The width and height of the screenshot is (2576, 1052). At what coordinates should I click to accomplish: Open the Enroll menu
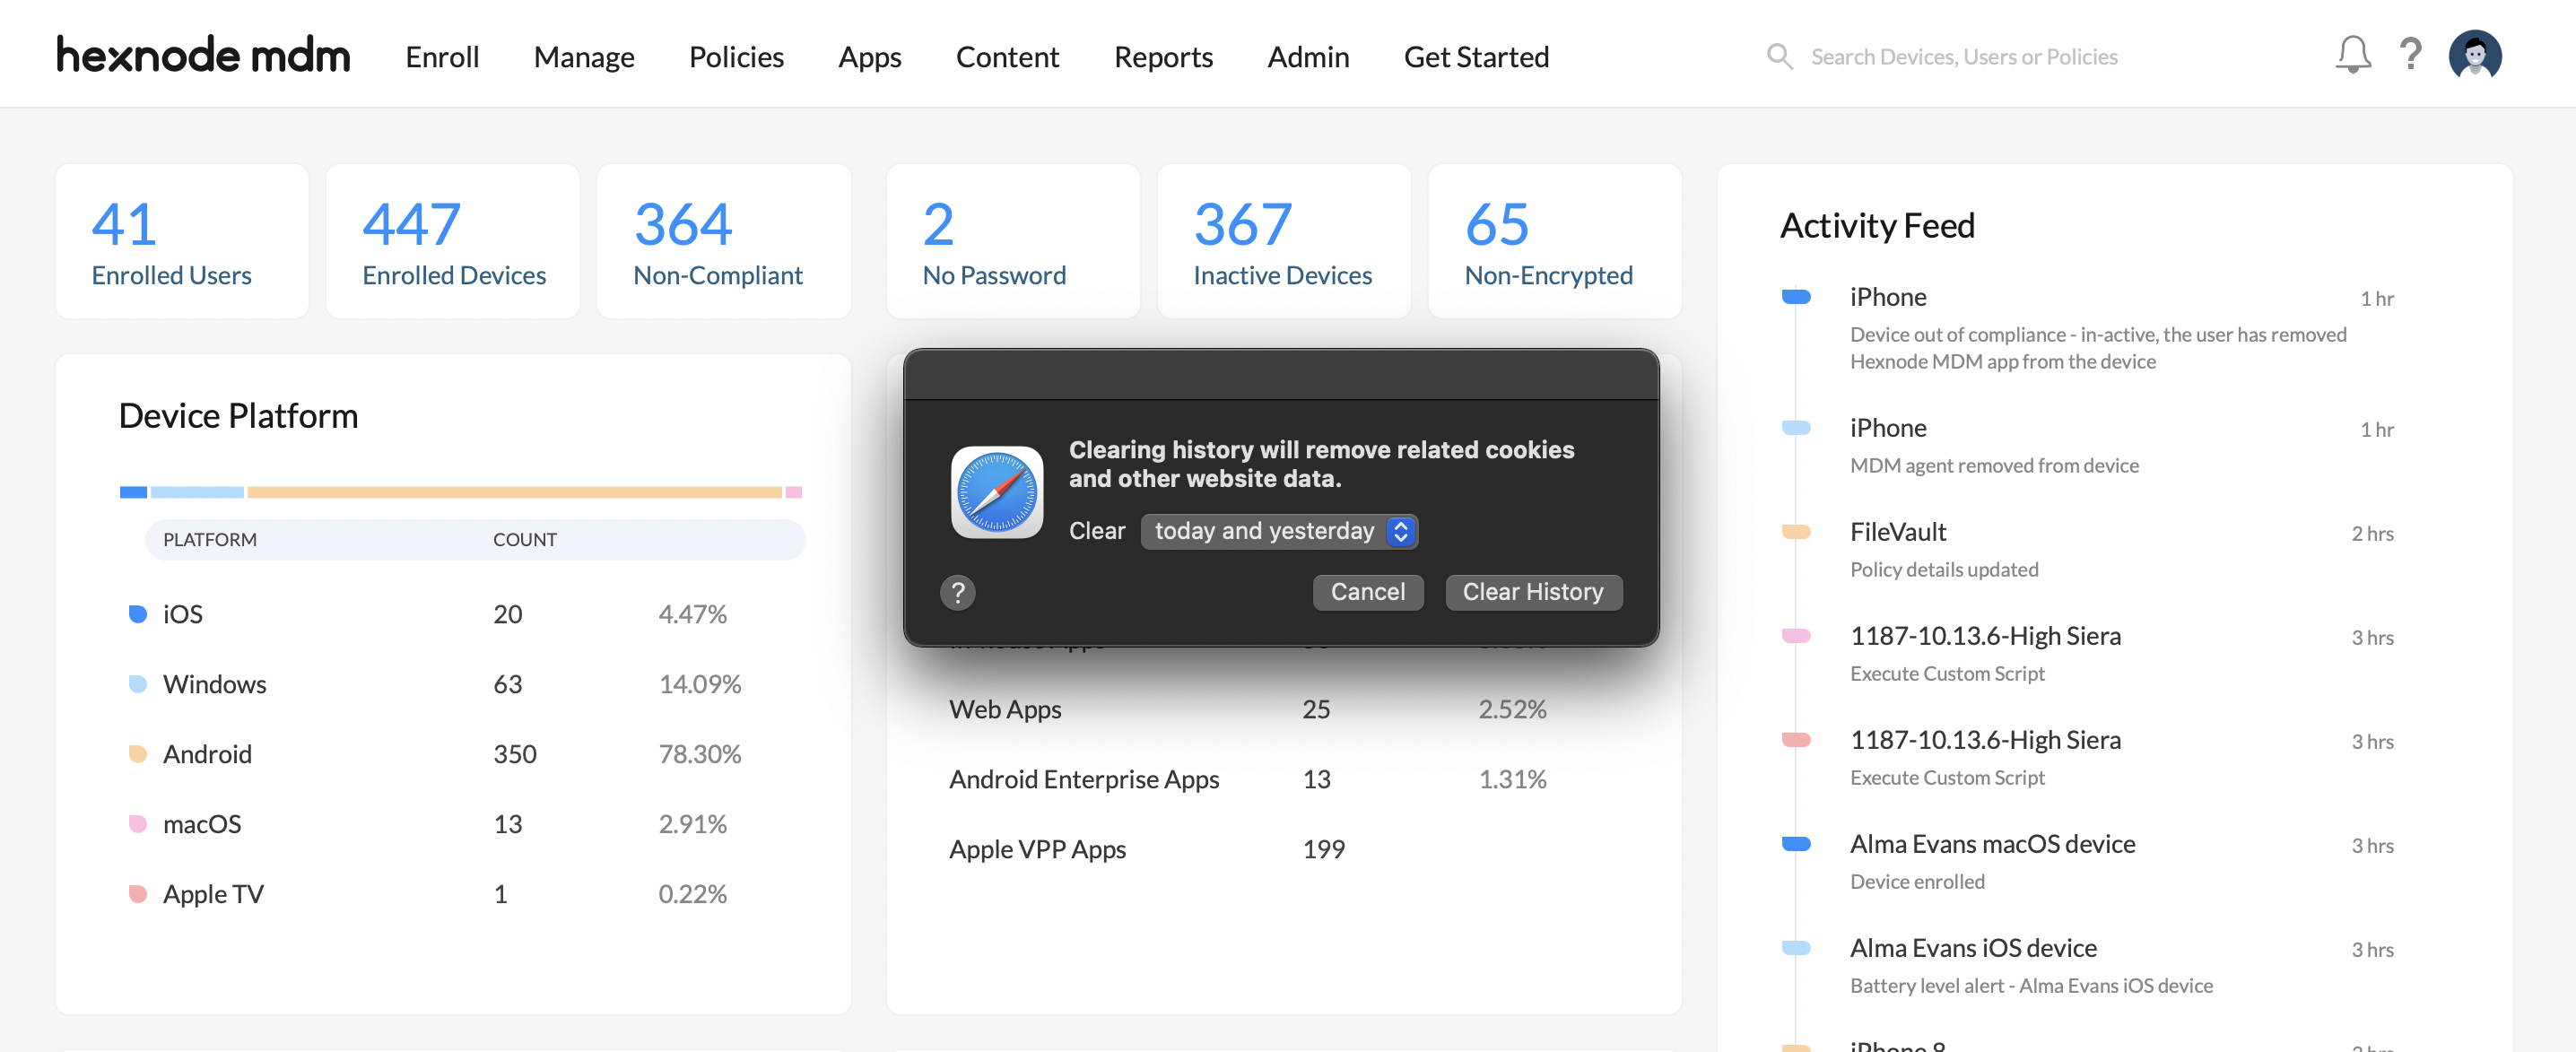tap(442, 57)
